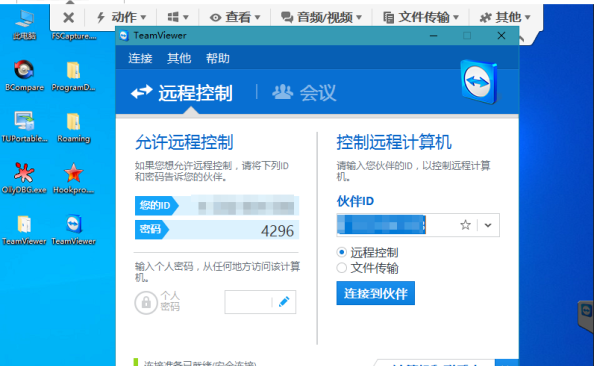594x366 pixels.
Task: Select the Hookpro... star desktop icon
Action: [73, 178]
